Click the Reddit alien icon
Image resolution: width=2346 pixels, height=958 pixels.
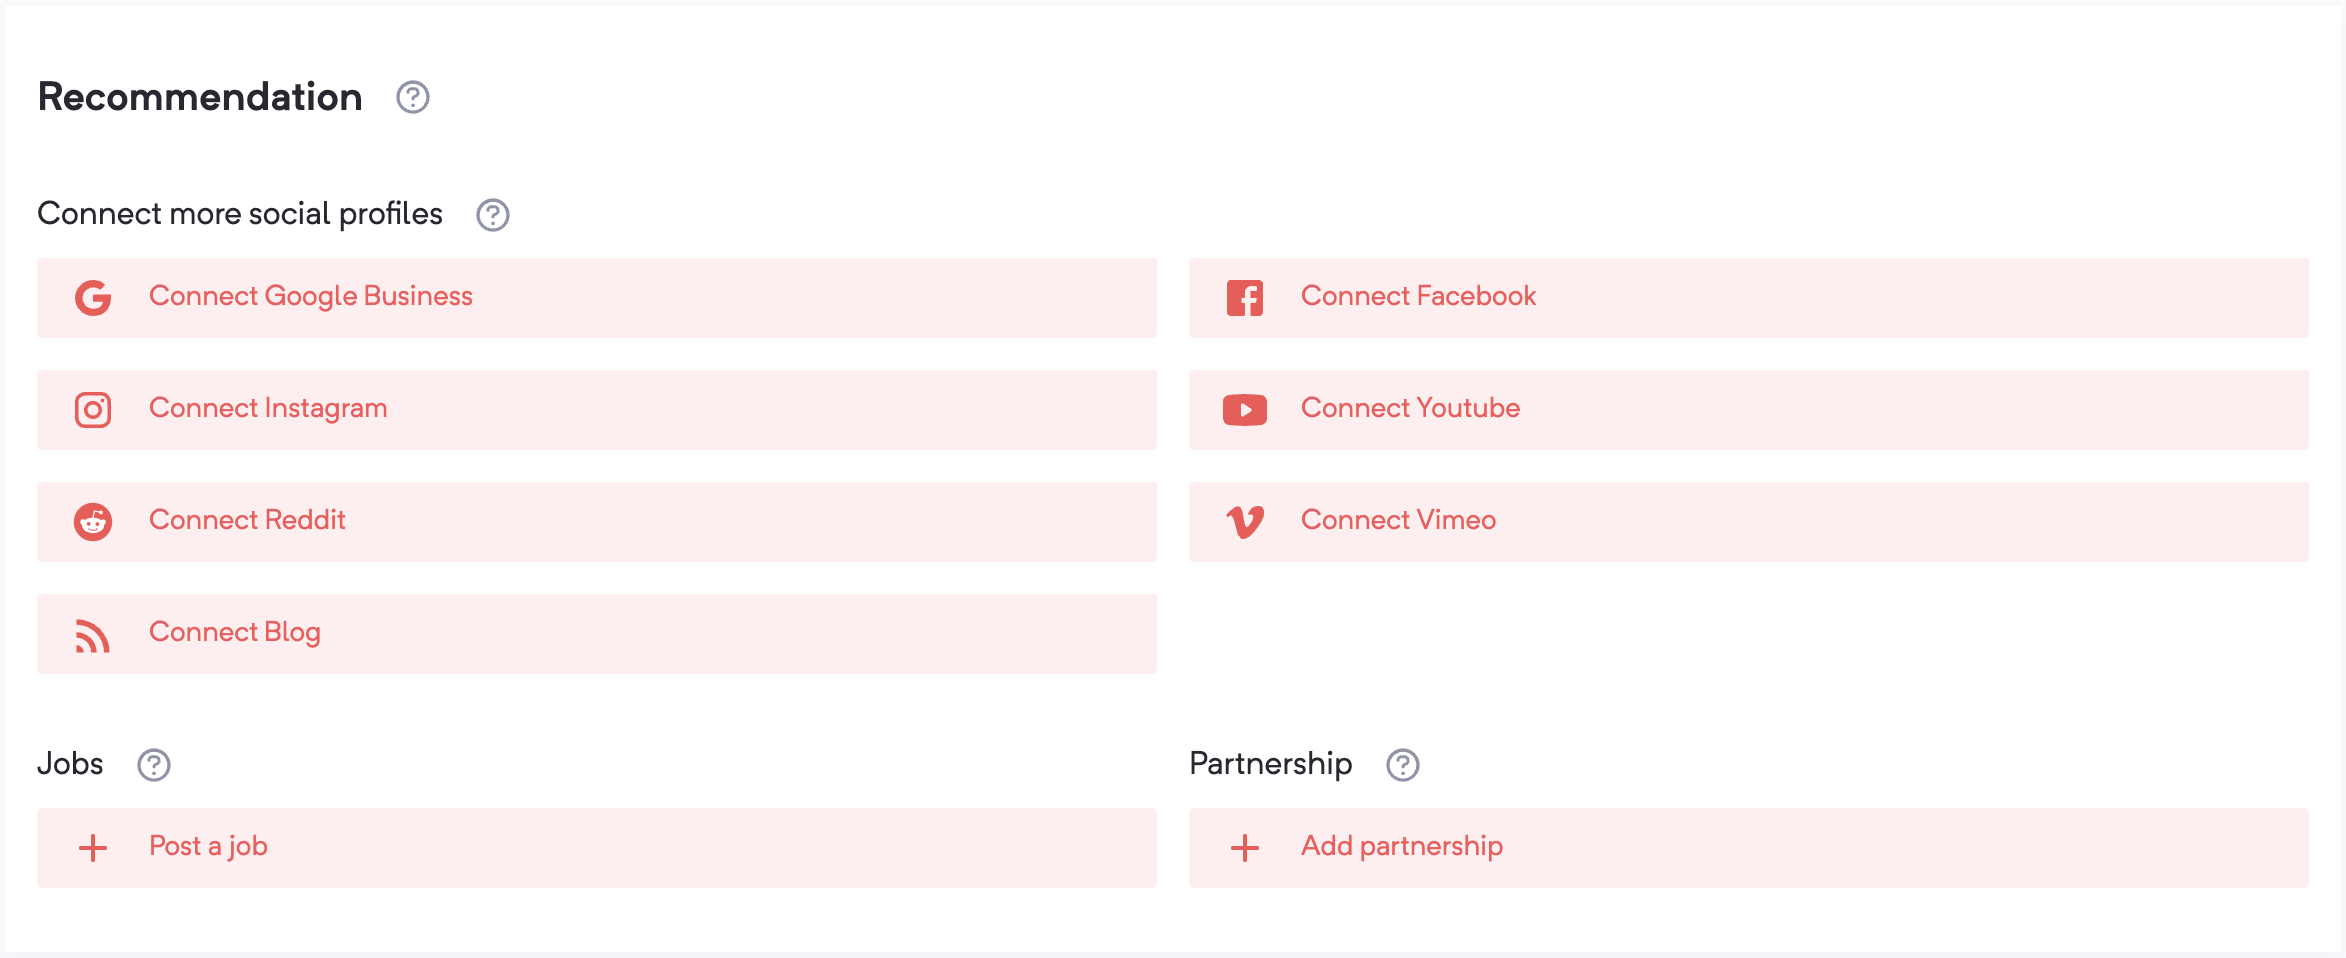tap(93, 522)
